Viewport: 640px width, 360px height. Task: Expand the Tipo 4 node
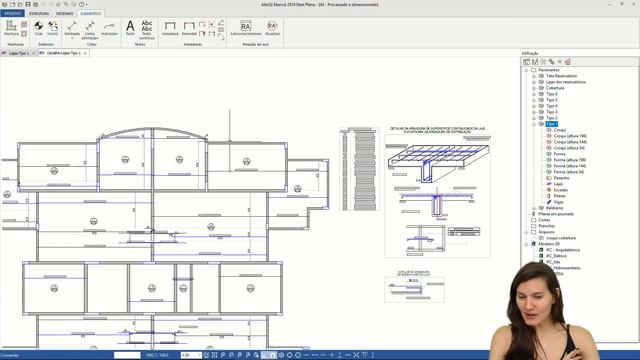[533, 106]
